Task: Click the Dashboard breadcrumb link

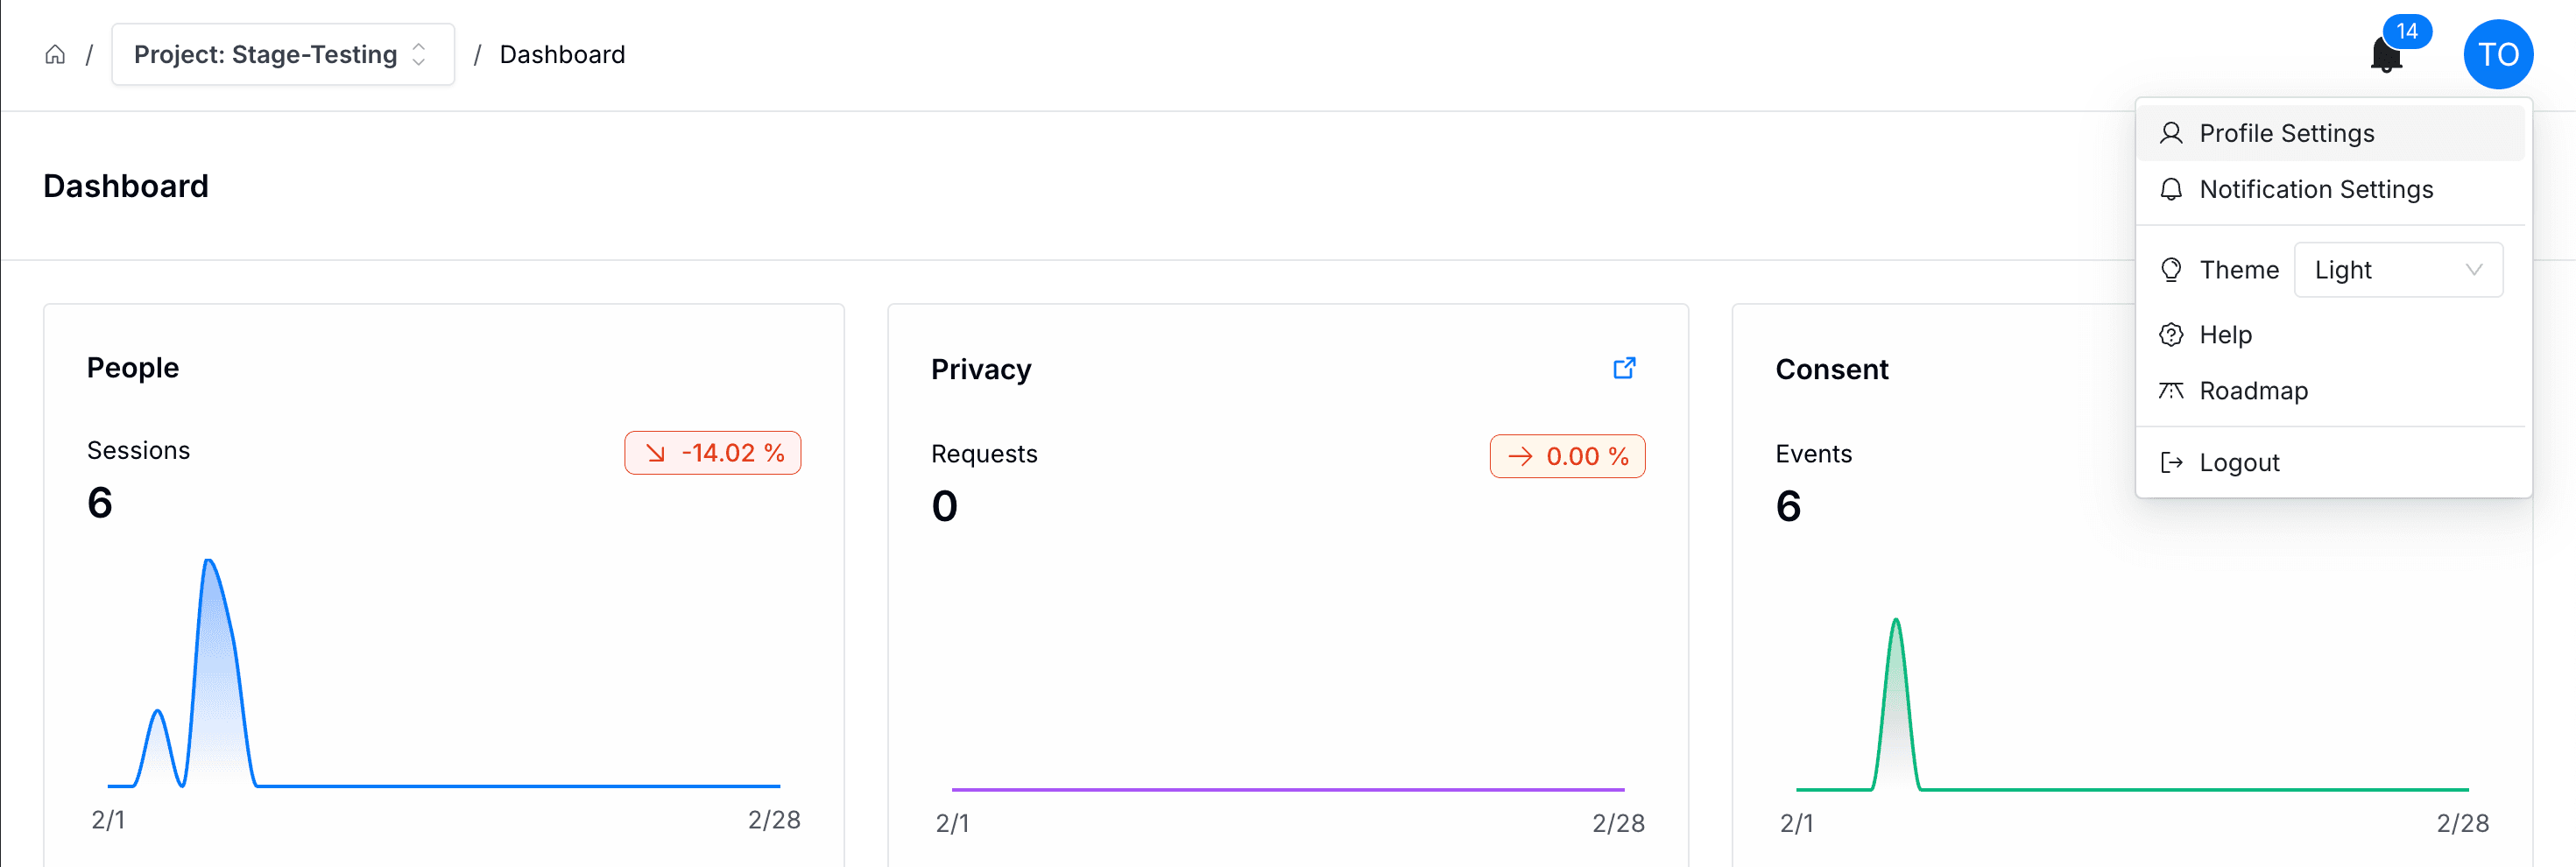Action: pos(562,55)
